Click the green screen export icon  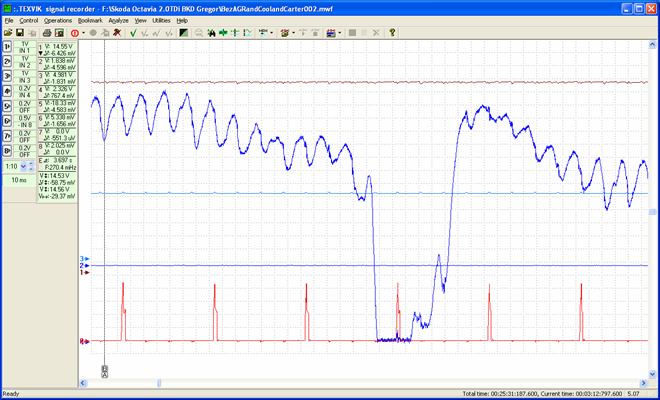[x=59, y=33]
